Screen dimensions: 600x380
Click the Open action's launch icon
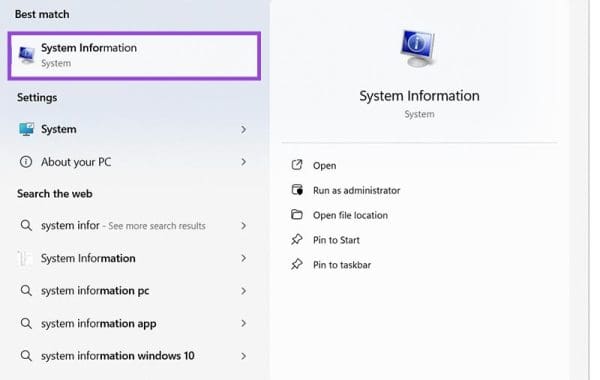(297, 165)
